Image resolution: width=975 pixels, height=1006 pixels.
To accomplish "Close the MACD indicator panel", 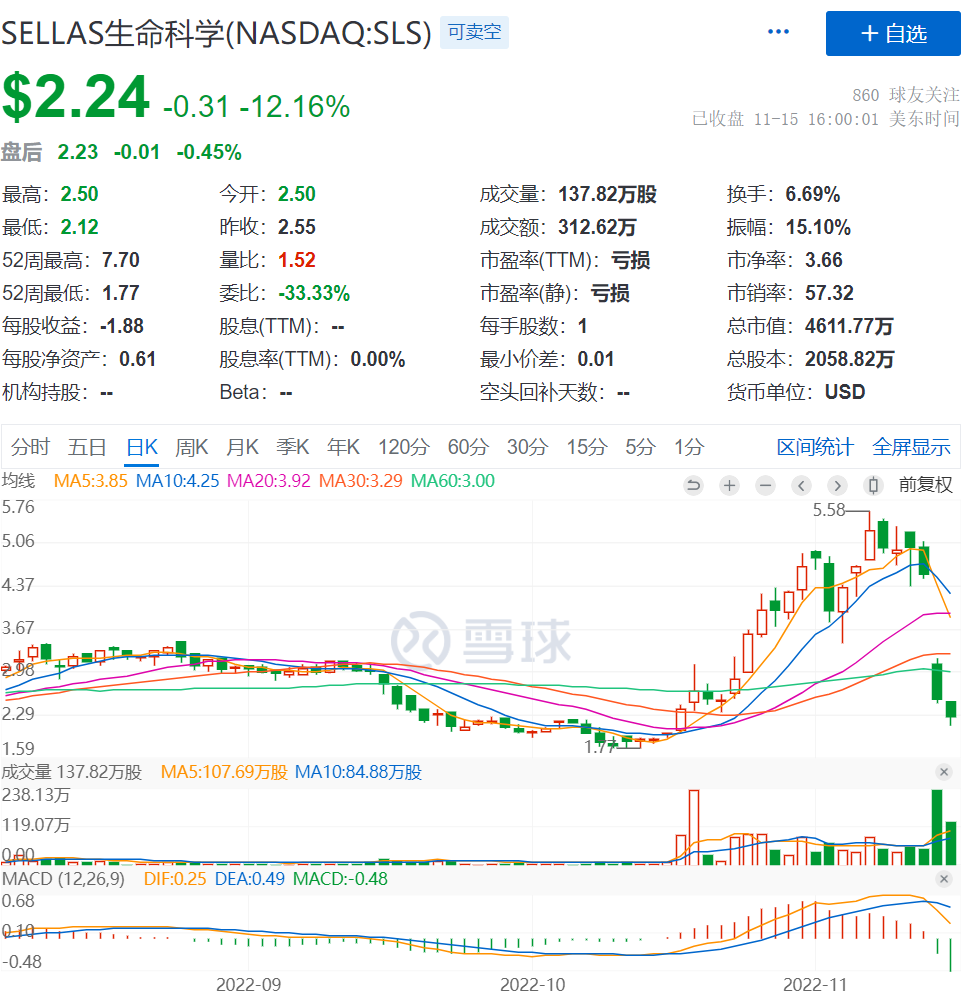I will click(944, 879).
